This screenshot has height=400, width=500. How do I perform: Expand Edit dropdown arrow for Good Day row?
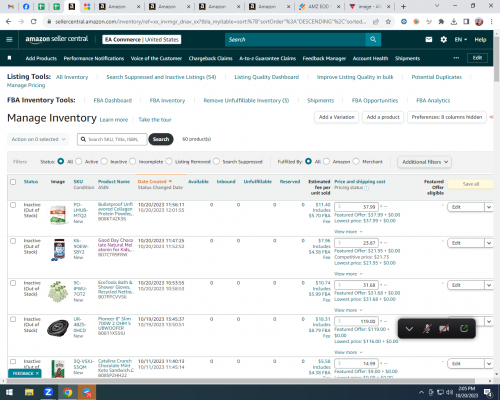[x=489, y=243]
